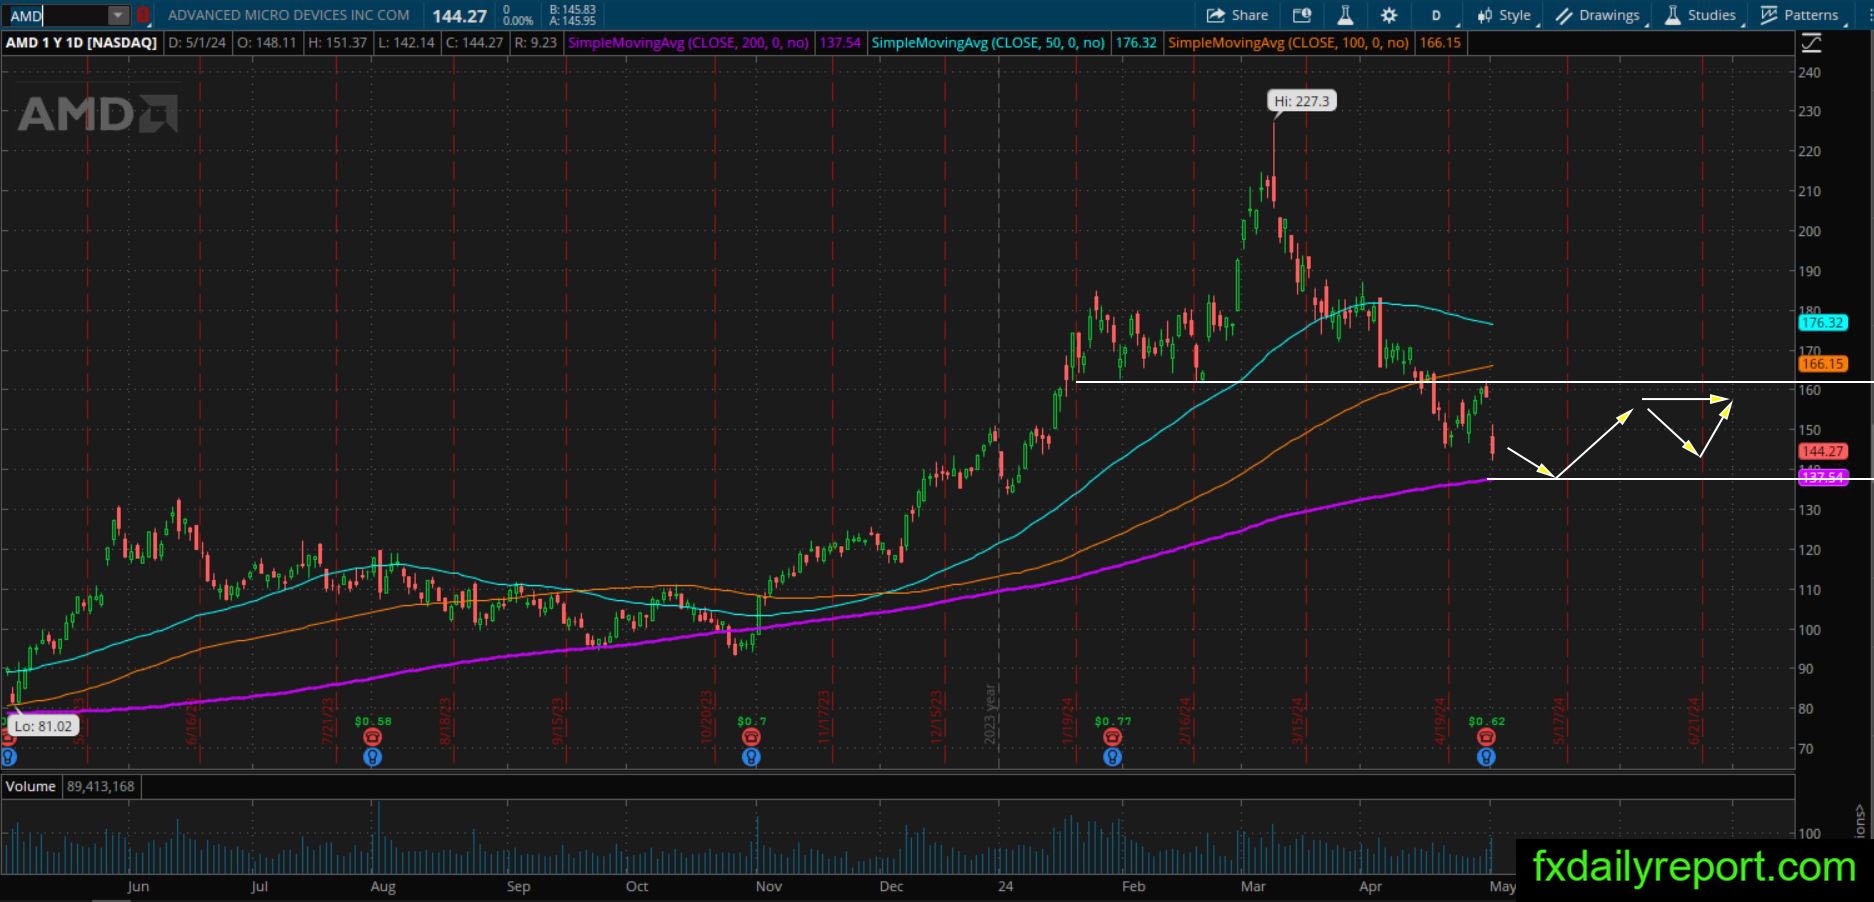1874x902 pixels.
Task: Click the $0.58 earnings estimate label
Action: click(373, 721)
